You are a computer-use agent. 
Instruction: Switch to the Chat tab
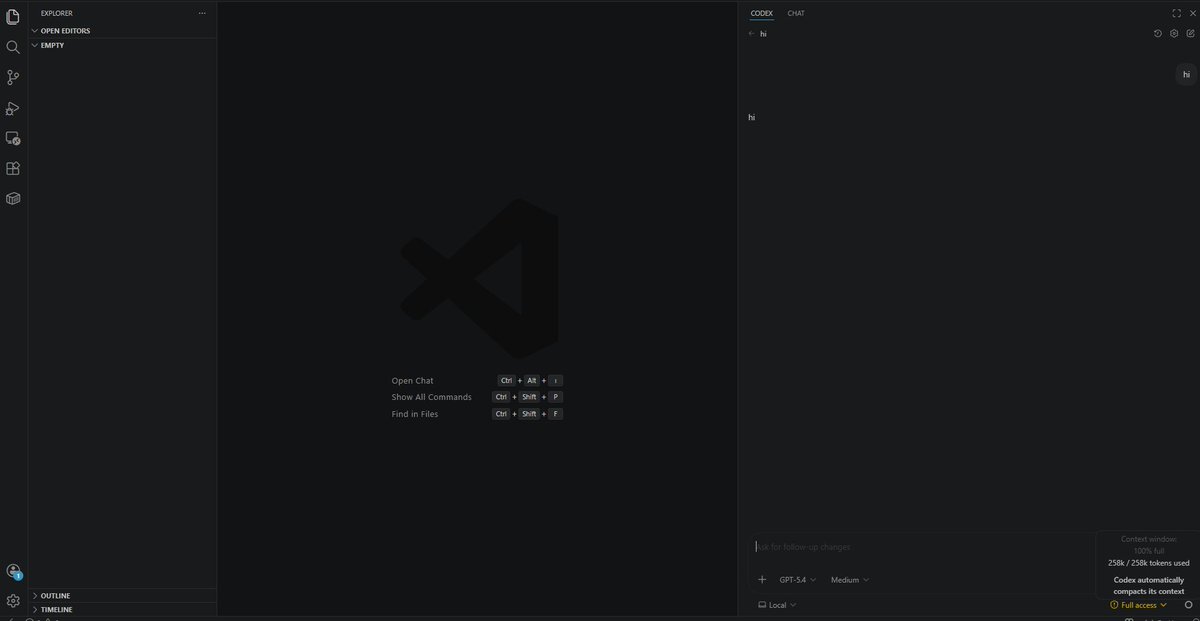tap(796, 13)
